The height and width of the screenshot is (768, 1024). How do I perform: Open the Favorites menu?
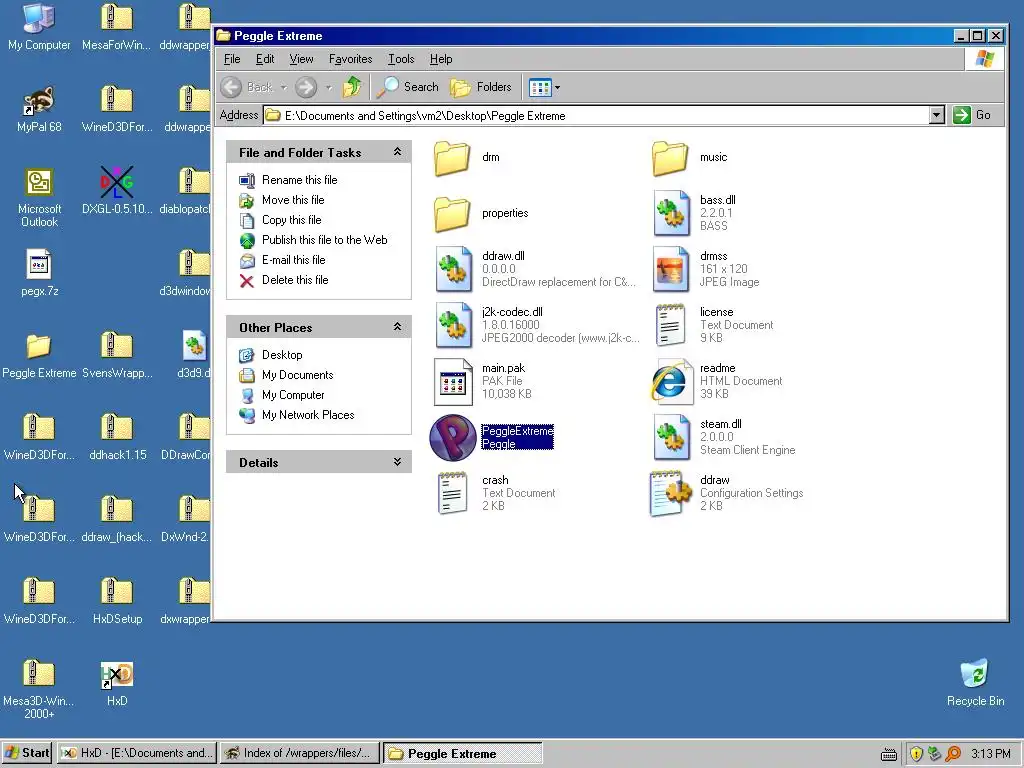(350, 59)
